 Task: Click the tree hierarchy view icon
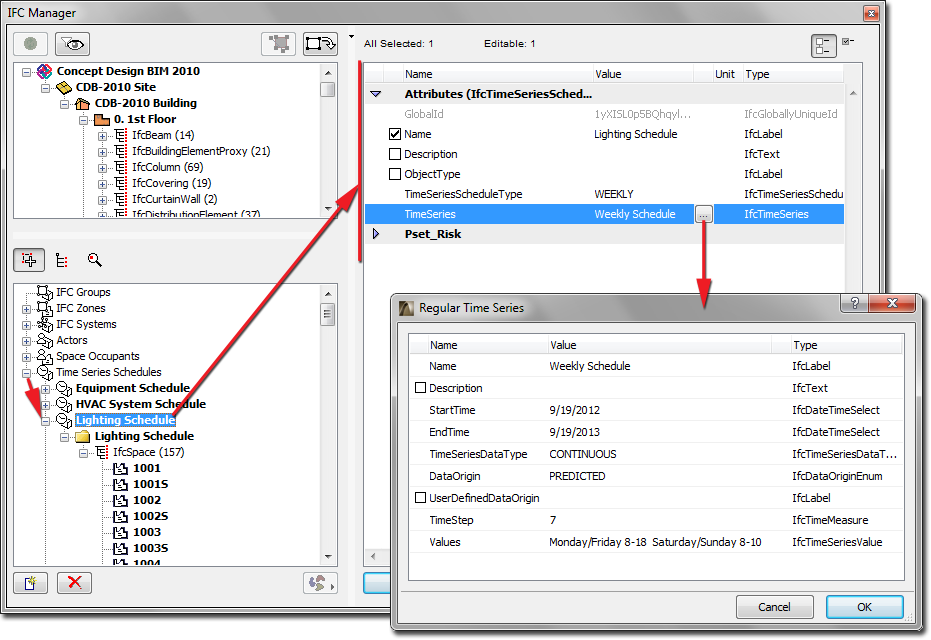[x=61, y=260]
